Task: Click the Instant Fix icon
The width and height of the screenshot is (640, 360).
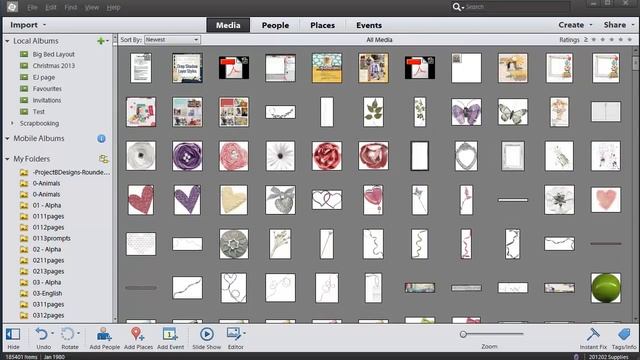Action: tap(593, 334)
